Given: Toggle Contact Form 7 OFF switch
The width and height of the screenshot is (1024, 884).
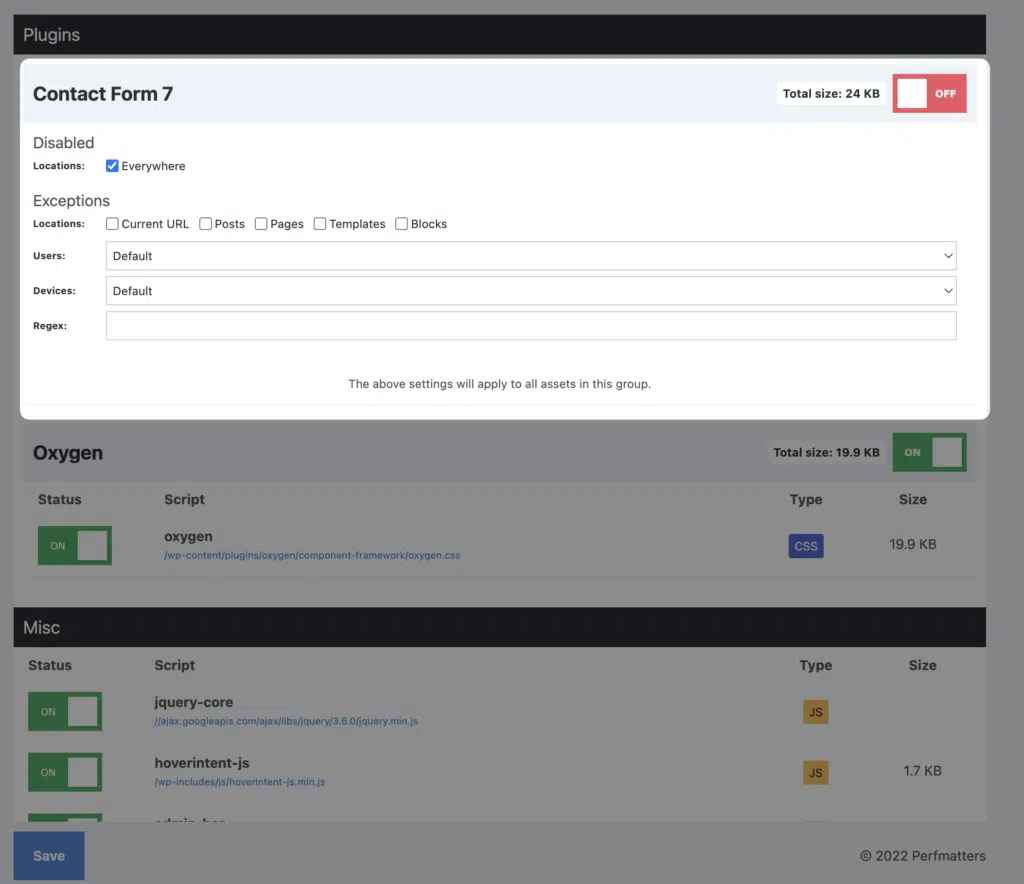Looking at the screenshot, I should click(x=929, y=93).
